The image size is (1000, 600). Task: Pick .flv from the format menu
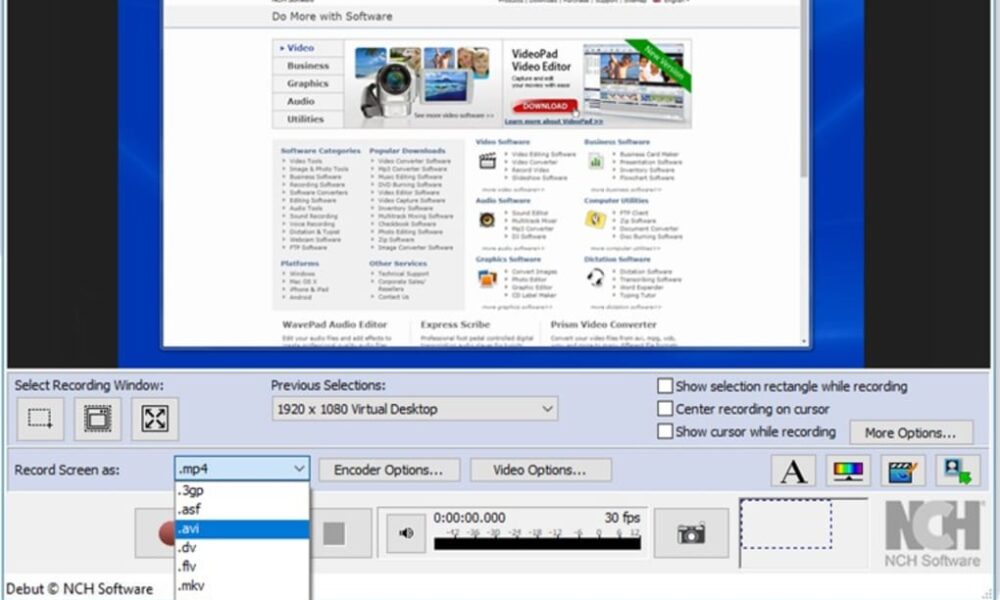[x=190, y=567]
